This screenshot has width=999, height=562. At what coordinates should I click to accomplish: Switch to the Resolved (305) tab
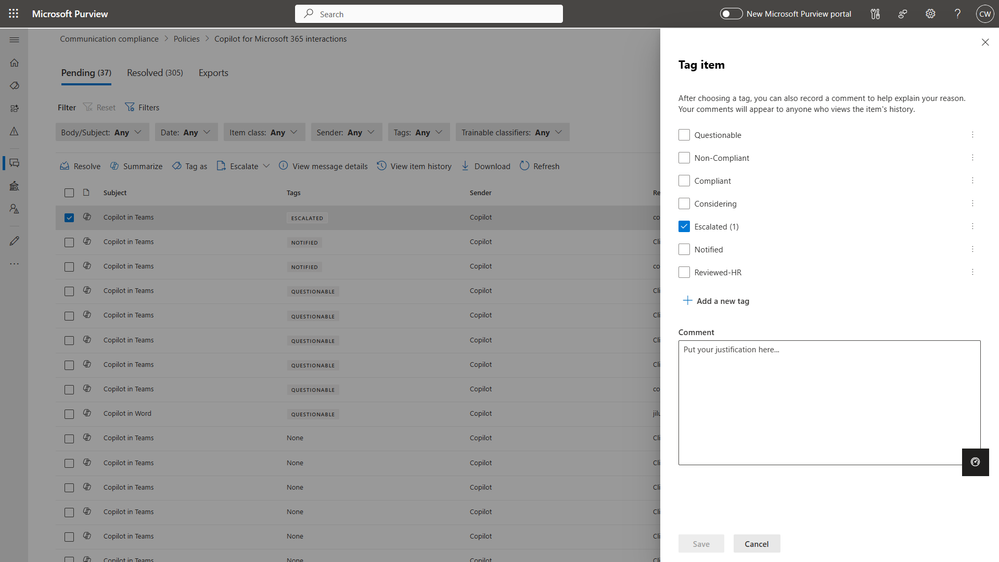(x=155, y=73)
